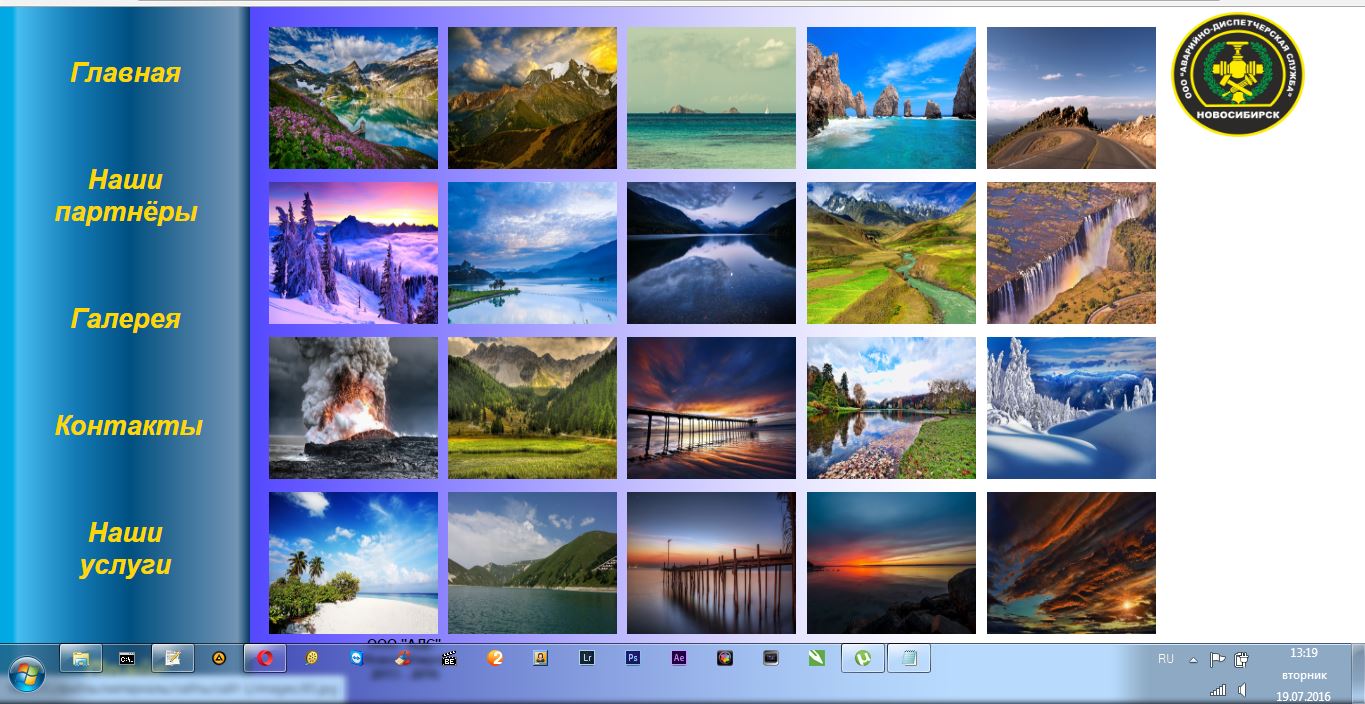Open Windows Explorer from the taskbar
Image resolution: width=1365 pixels, height=704 pixels.
point(81,658)
